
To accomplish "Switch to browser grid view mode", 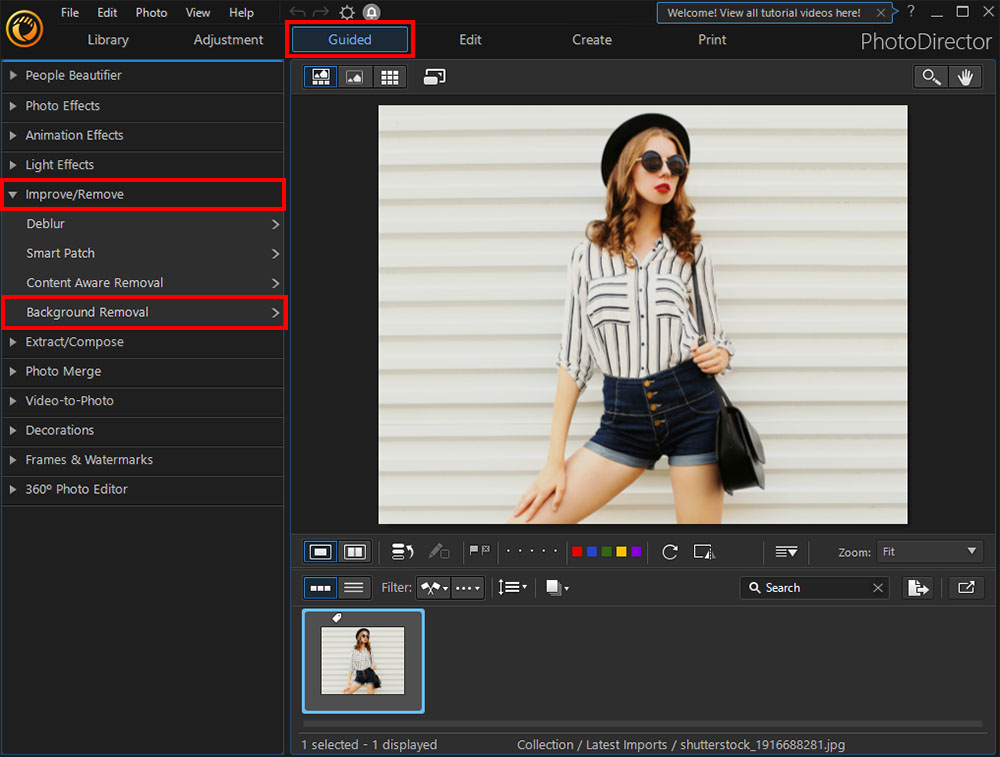I will [389, 77].
